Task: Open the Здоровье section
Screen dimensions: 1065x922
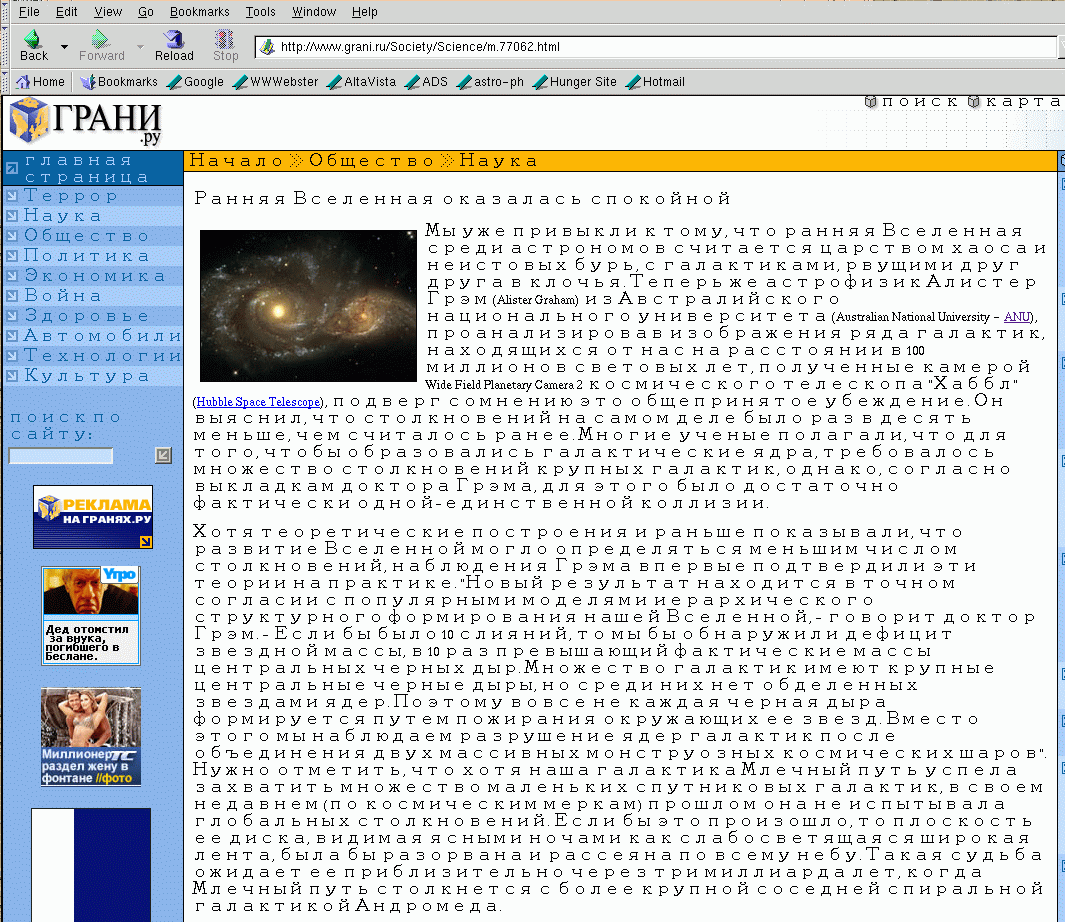Action: (86, 315)
